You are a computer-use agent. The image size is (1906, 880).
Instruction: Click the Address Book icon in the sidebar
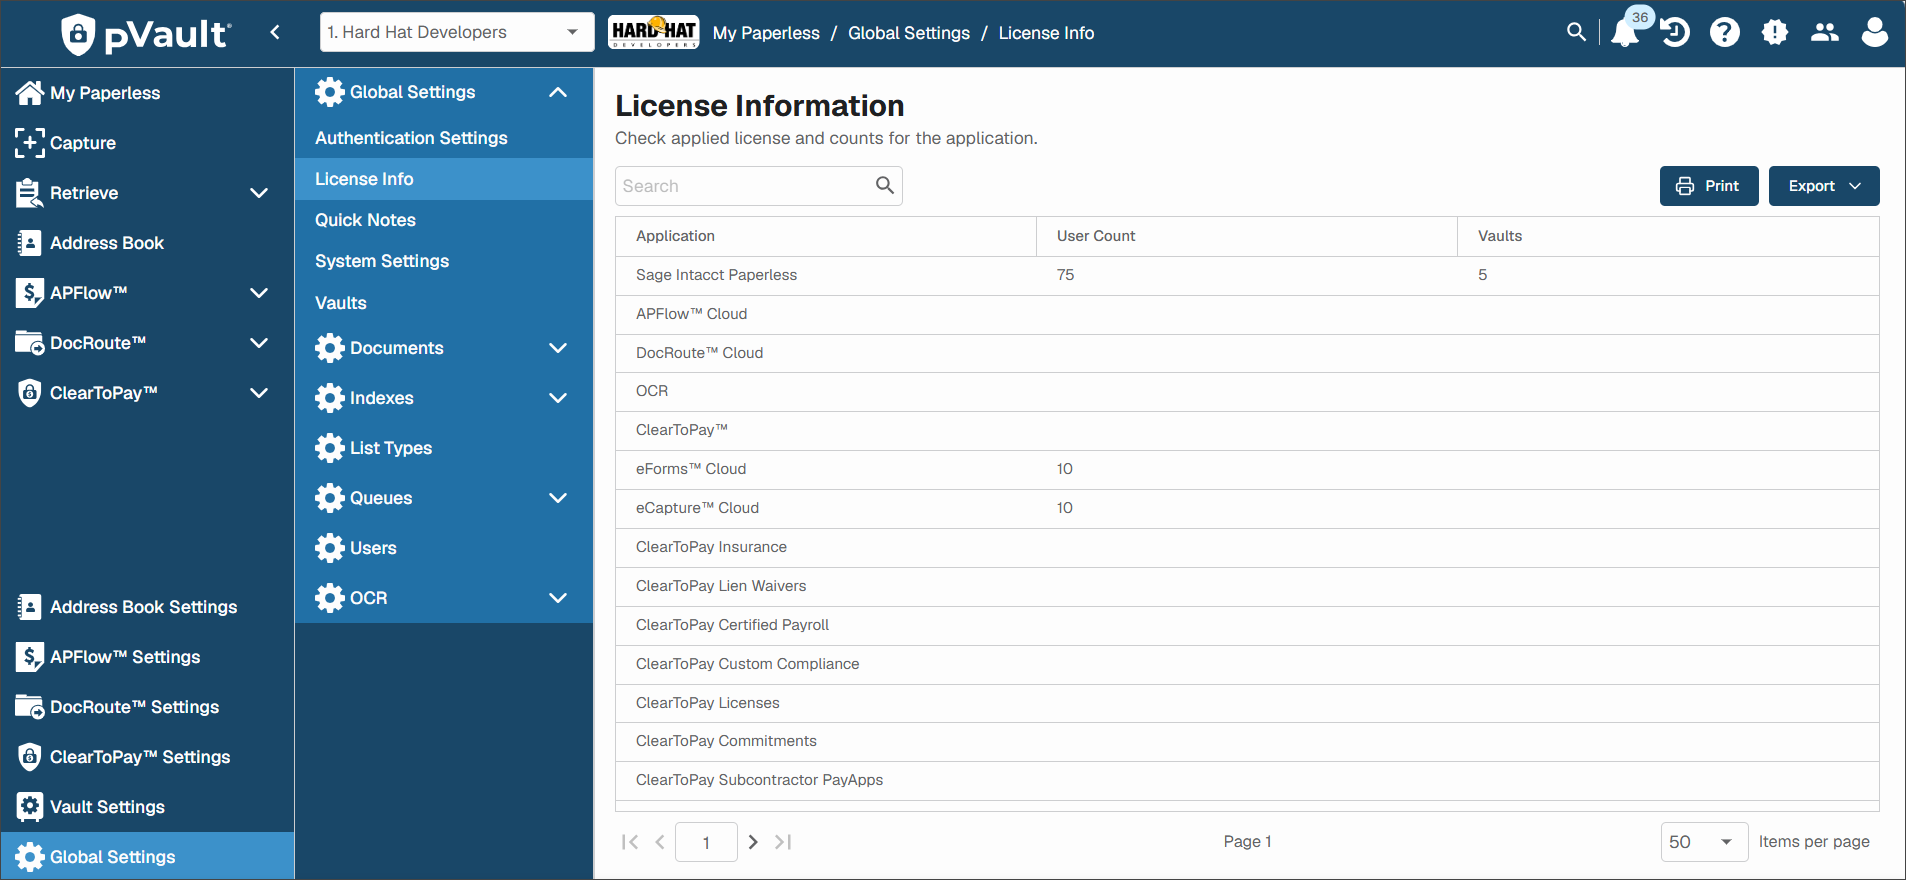click(x=30, y=243)
